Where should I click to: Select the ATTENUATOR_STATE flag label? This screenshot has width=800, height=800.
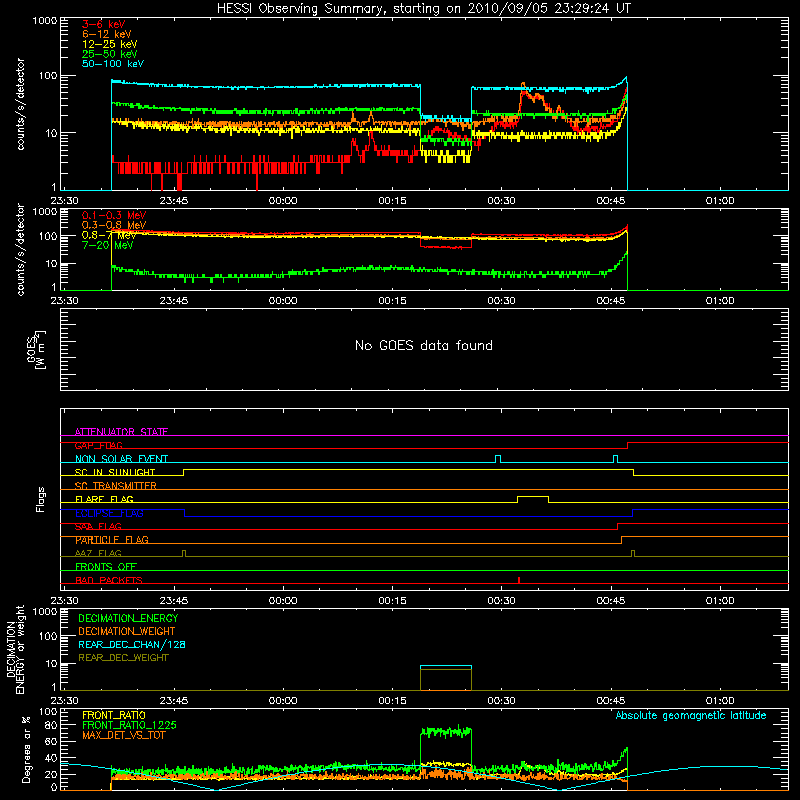[x=121, y=432]
